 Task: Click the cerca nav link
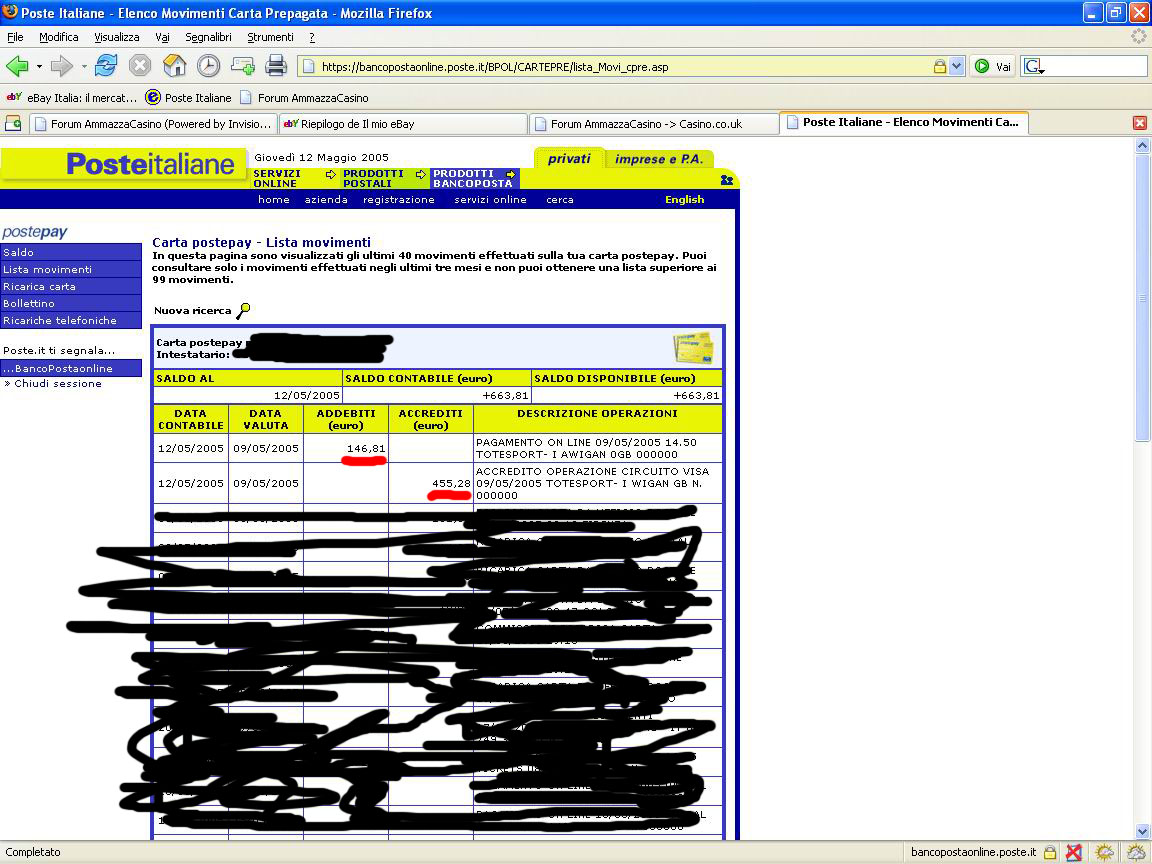(x=560, y=200)
